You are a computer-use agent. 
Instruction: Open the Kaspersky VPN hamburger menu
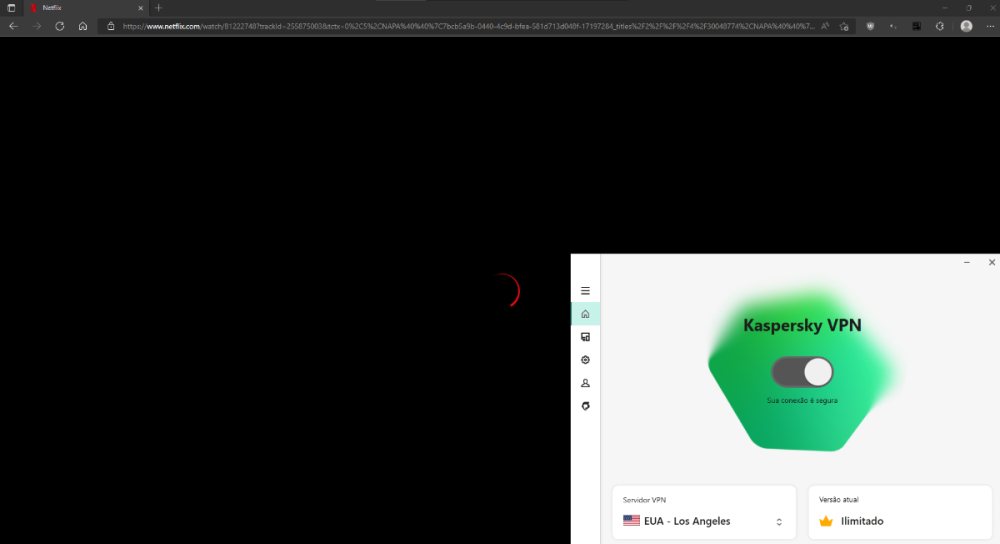tap(585, 291)
